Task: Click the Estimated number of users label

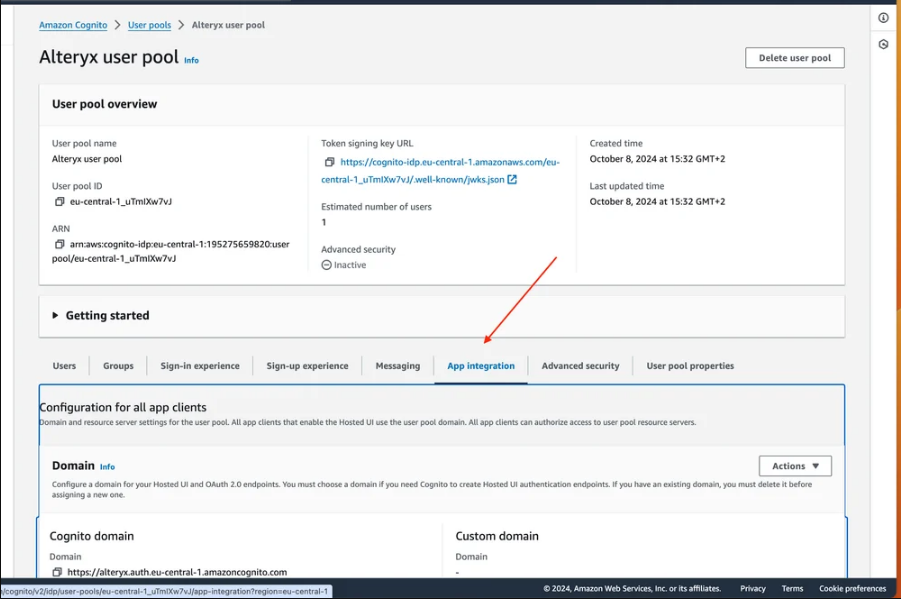Action: 376,206
